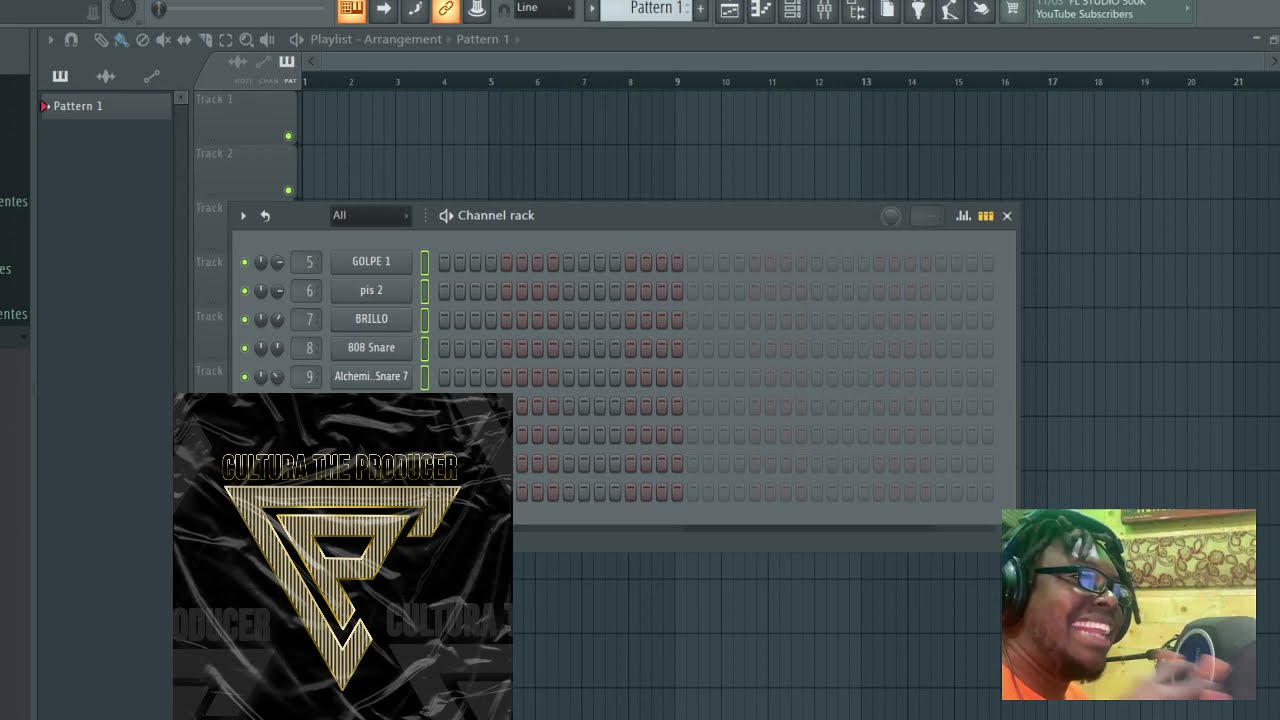
Task: Click the GOLPE 1 channel button
Action: pos(371,262)
